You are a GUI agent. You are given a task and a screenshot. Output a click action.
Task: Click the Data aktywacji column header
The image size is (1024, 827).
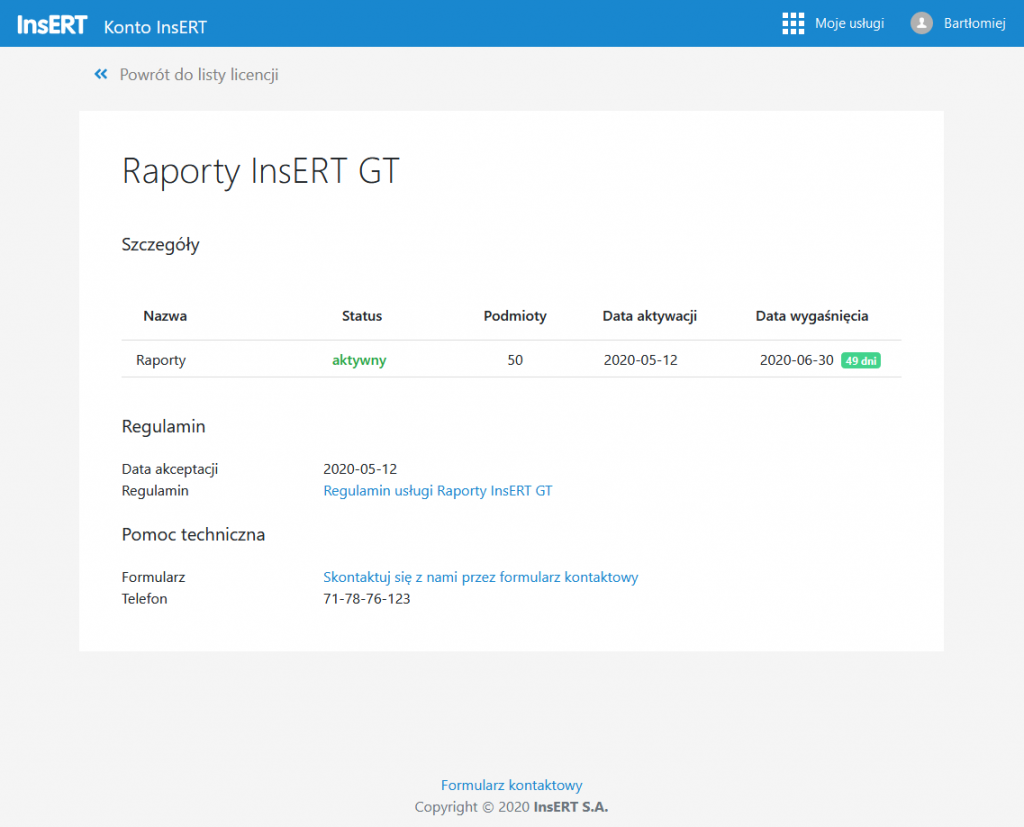pyautogui.click(x=650, y=316)
